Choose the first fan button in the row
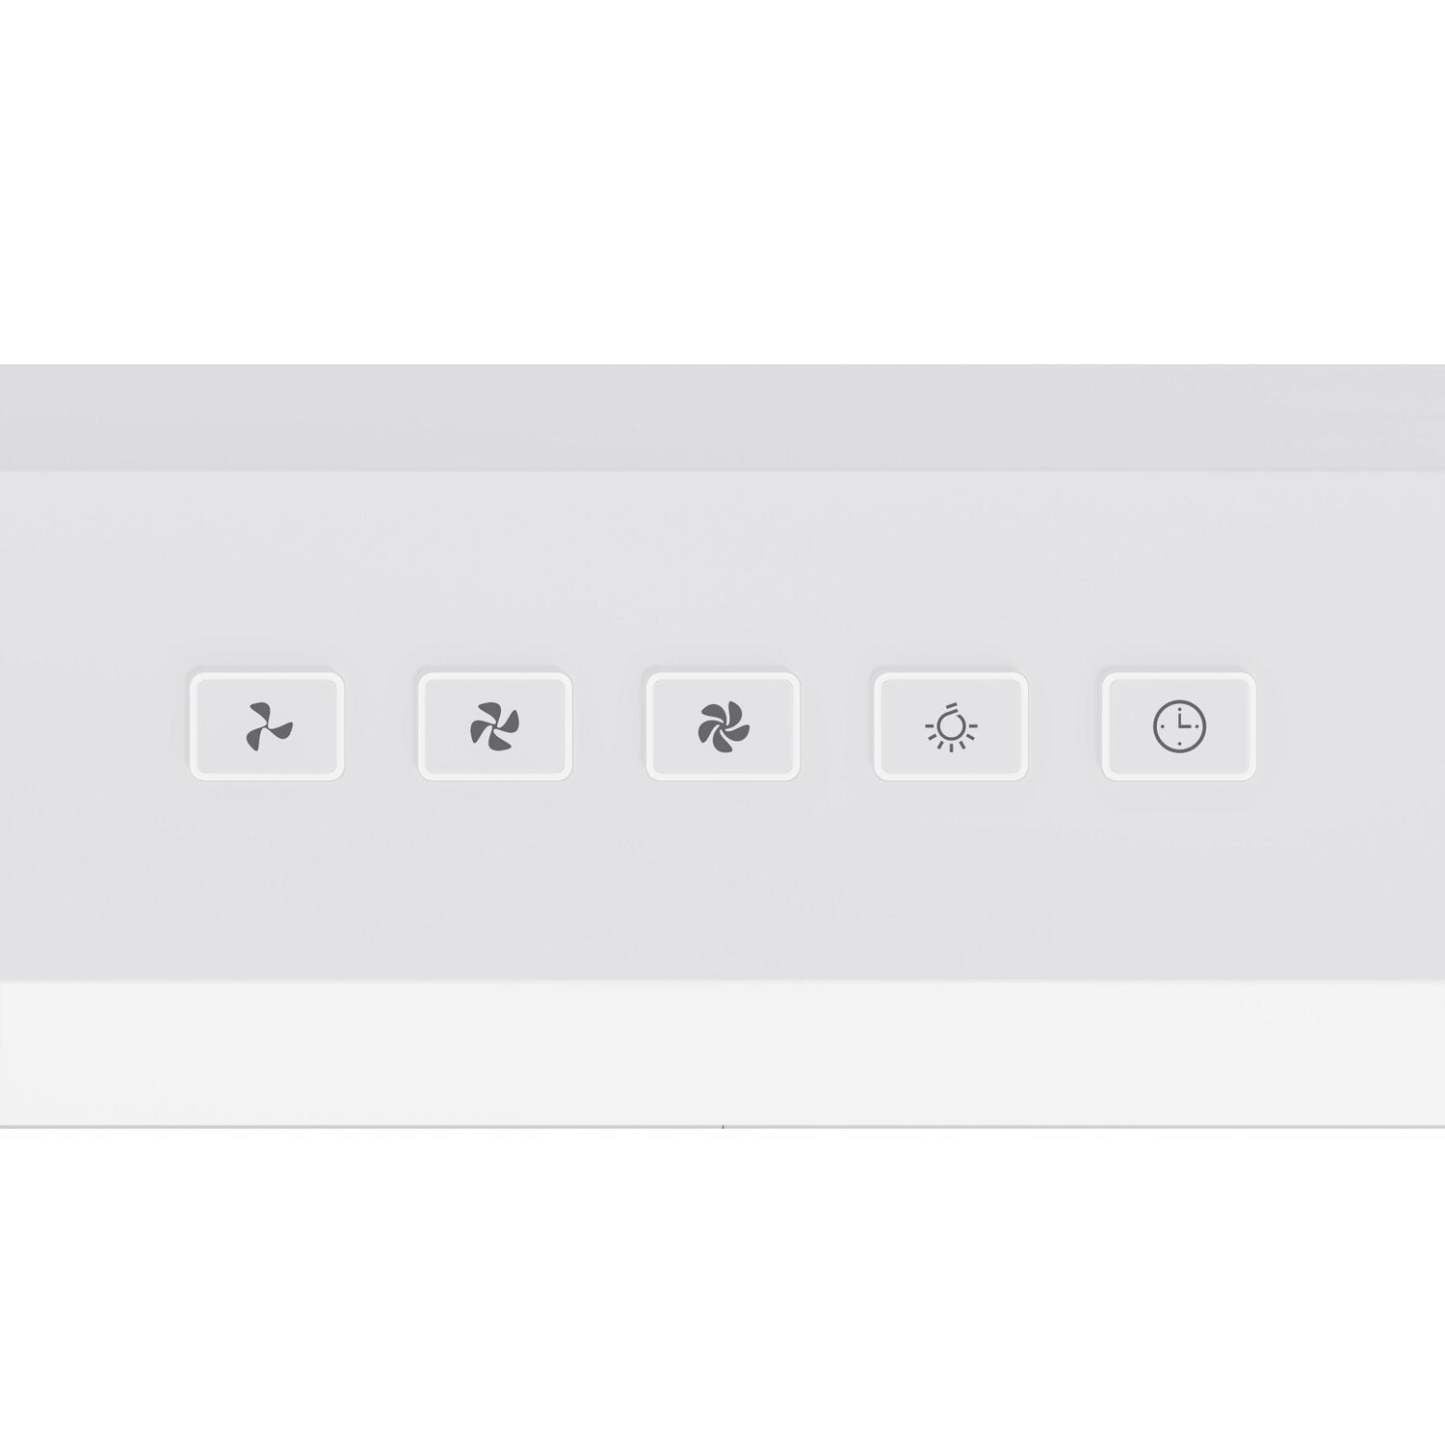 [x=267, y=726]
